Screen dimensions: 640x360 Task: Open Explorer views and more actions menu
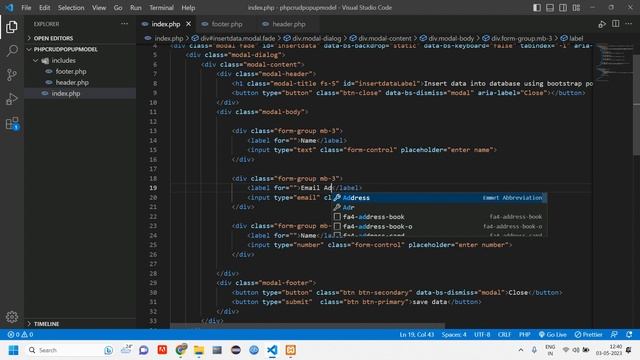pyautogui.click(x=124, y=24)
